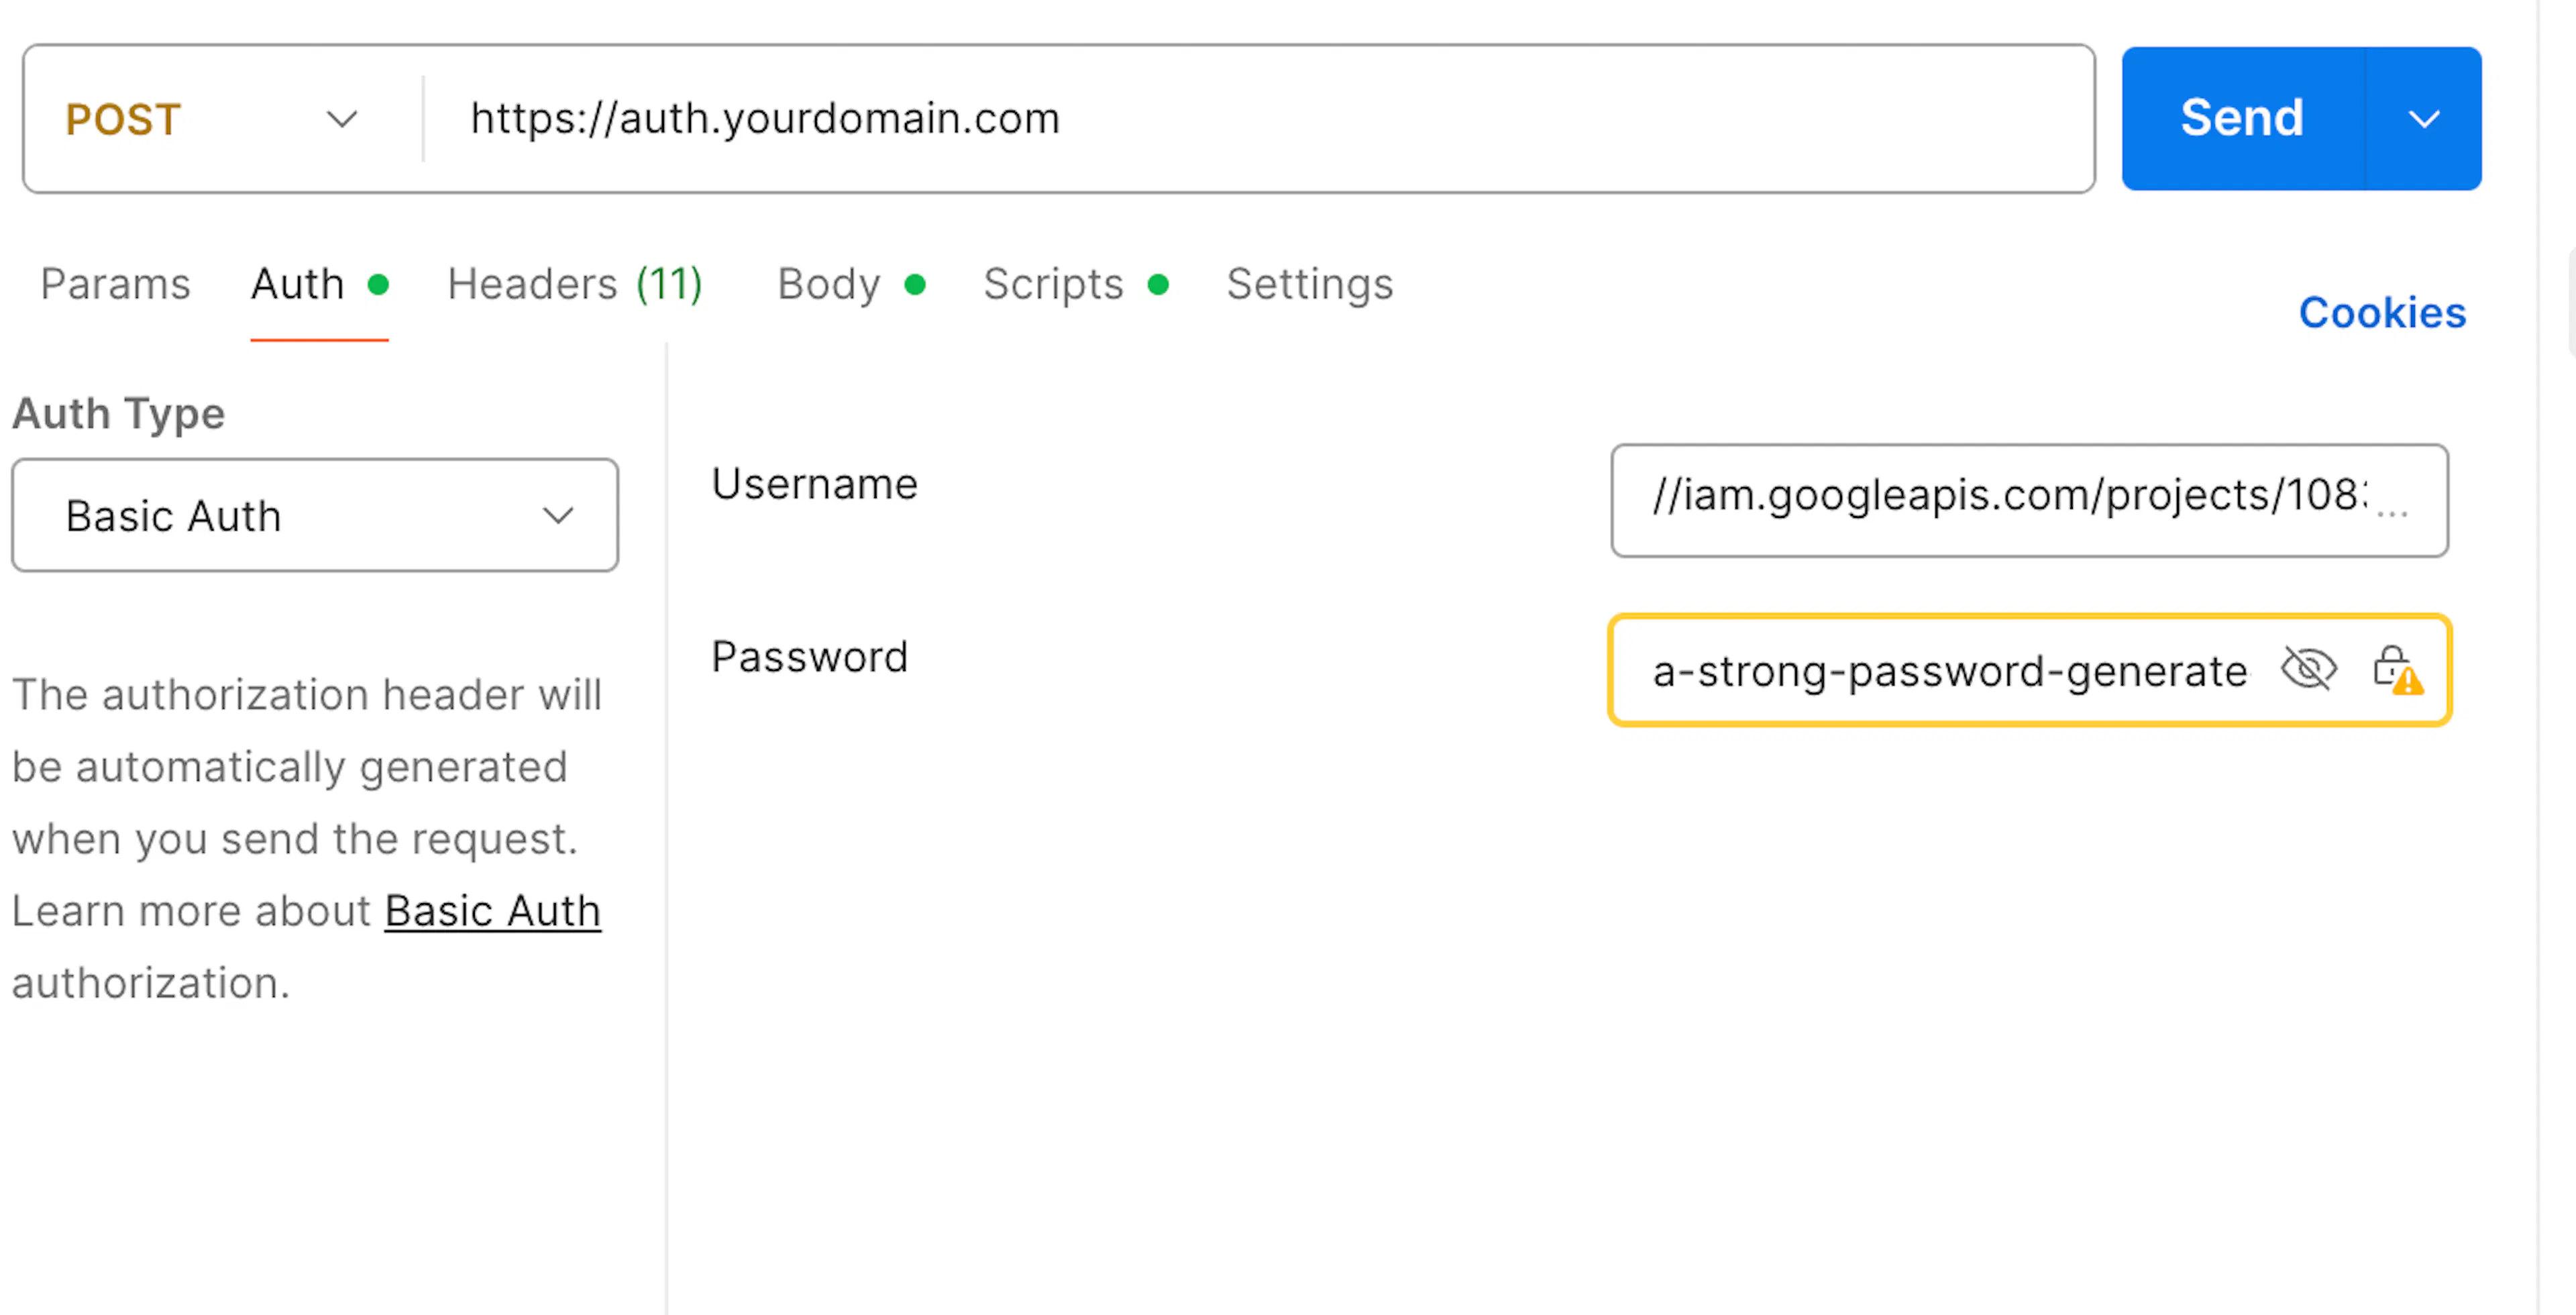Click the Password label text
Screen dimensions: 2576x1315
[810, 657]
